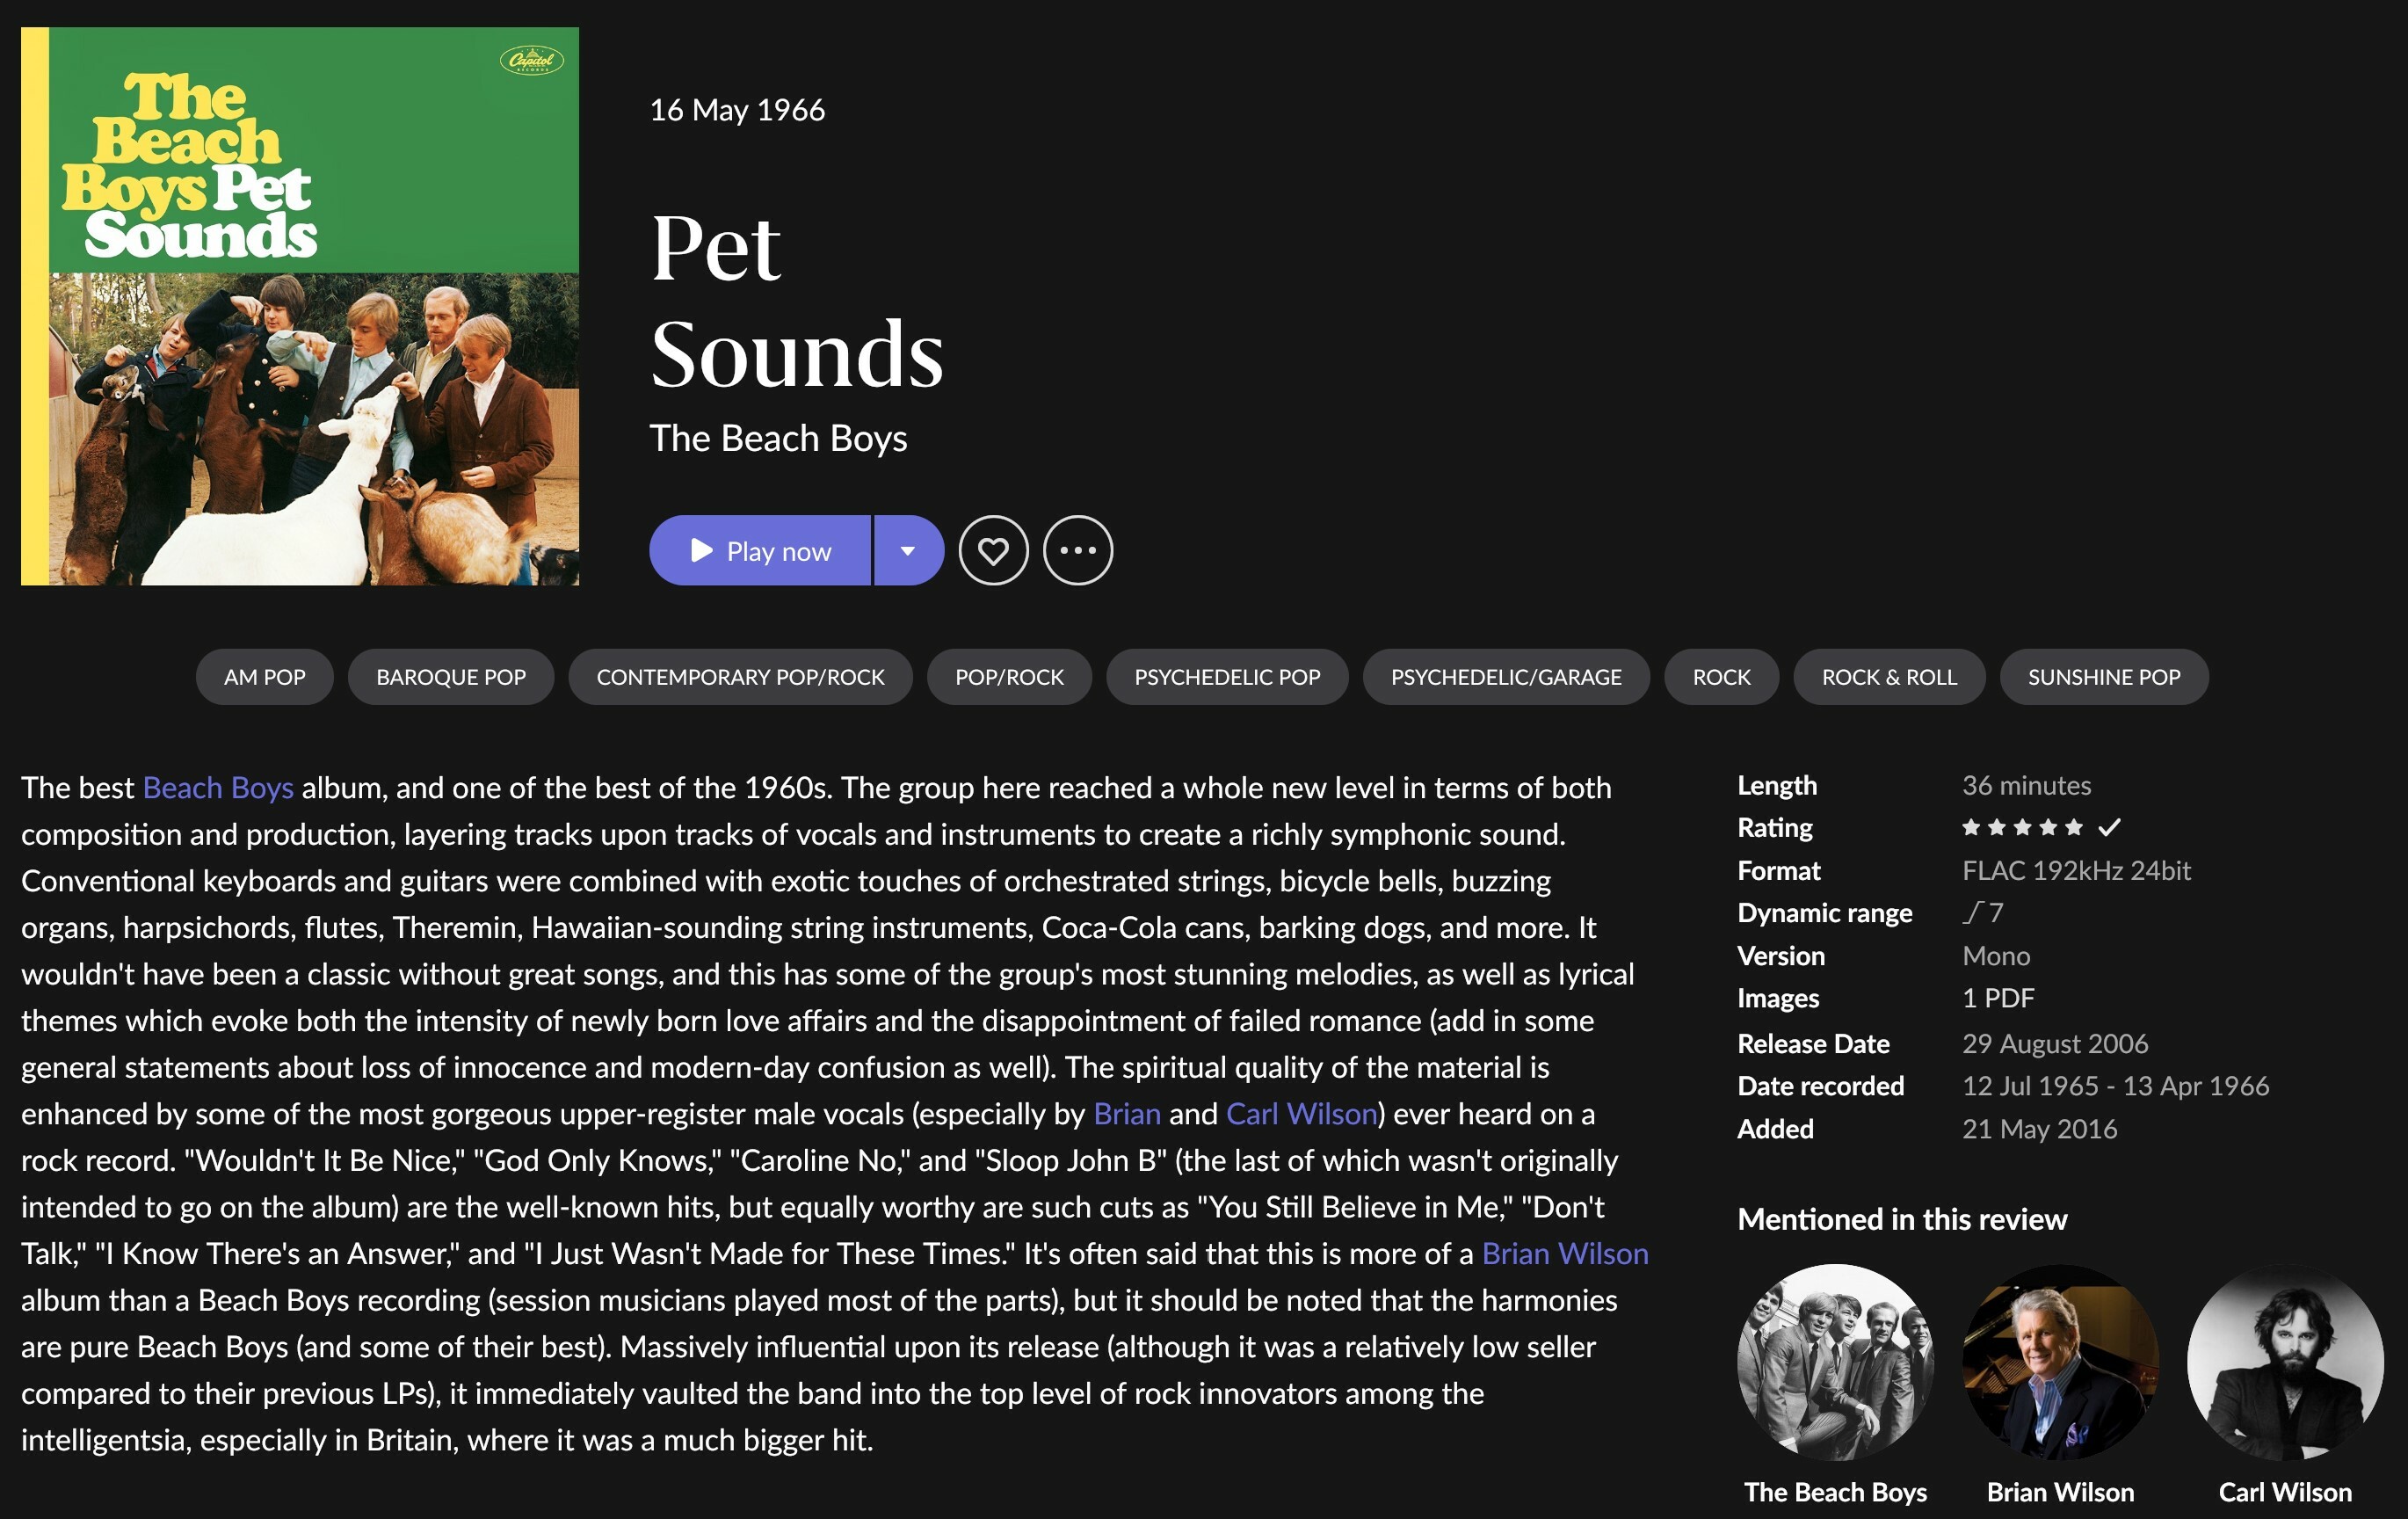Open the SUNSHINE POP genre tag
This screenshot has height=1519, width=2408.
[x=2104, y=677]
